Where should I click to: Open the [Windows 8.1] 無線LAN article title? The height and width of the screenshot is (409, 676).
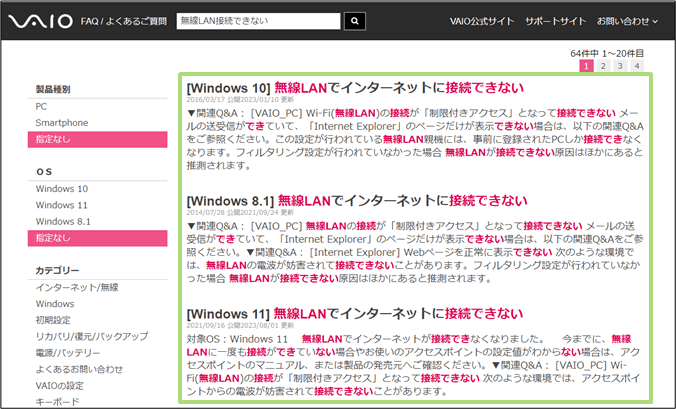click(357, 201)
